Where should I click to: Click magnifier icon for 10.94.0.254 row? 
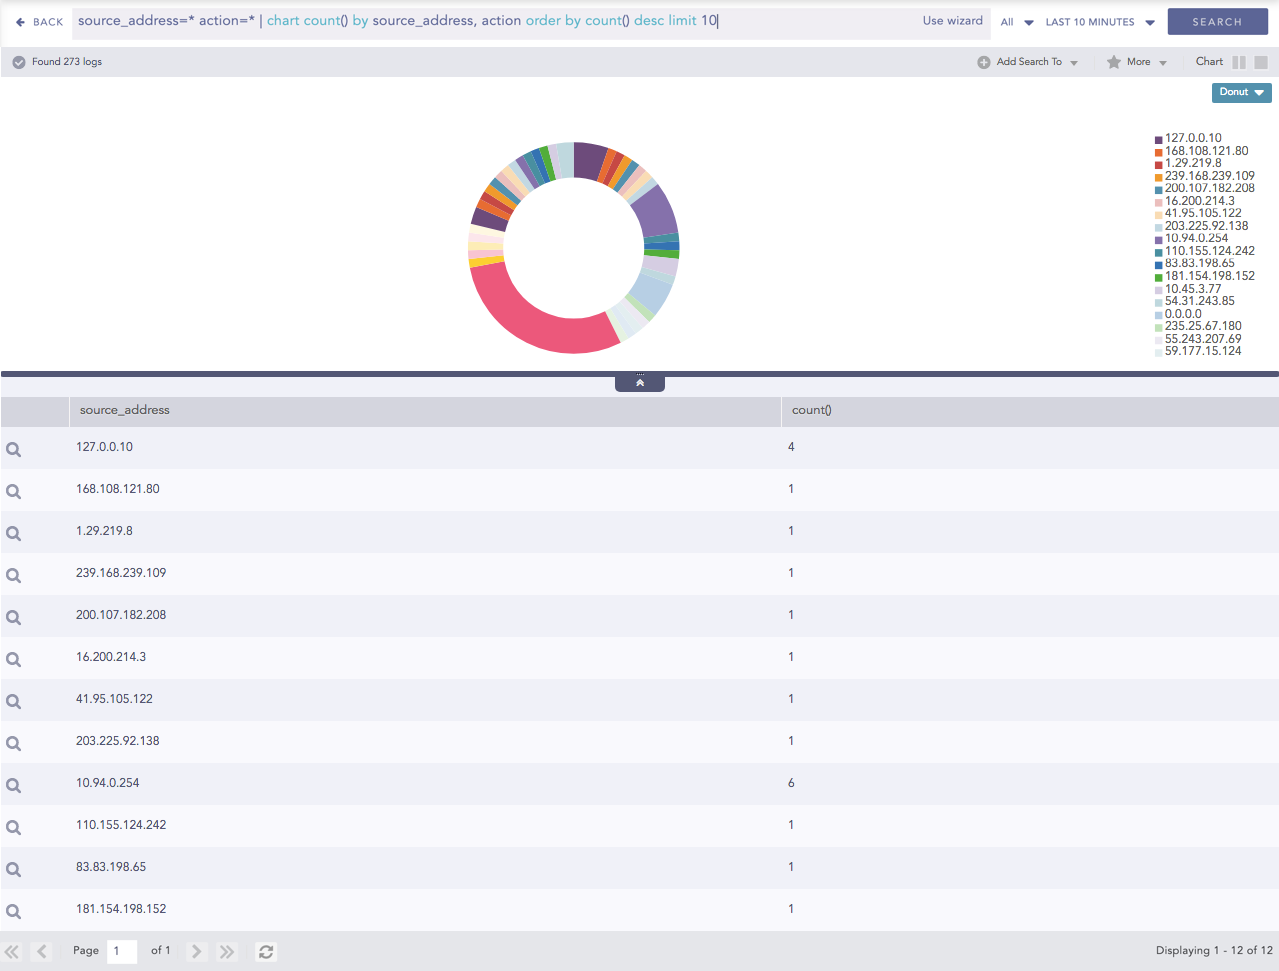click(x=14, y=786)
